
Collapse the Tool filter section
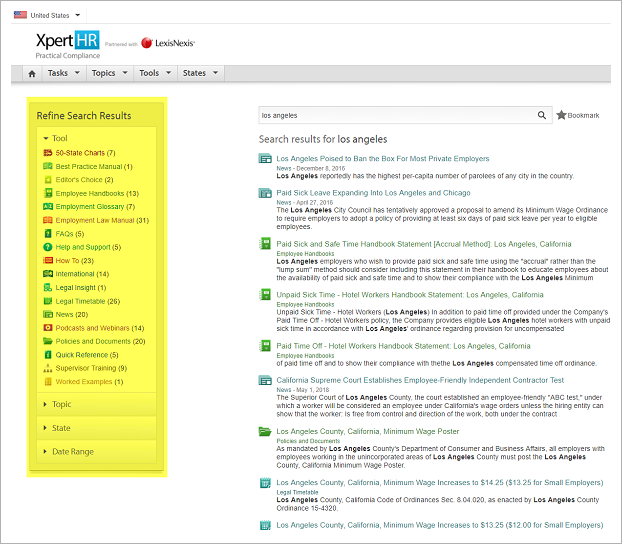pyautogui.click(x=60, y=138)
